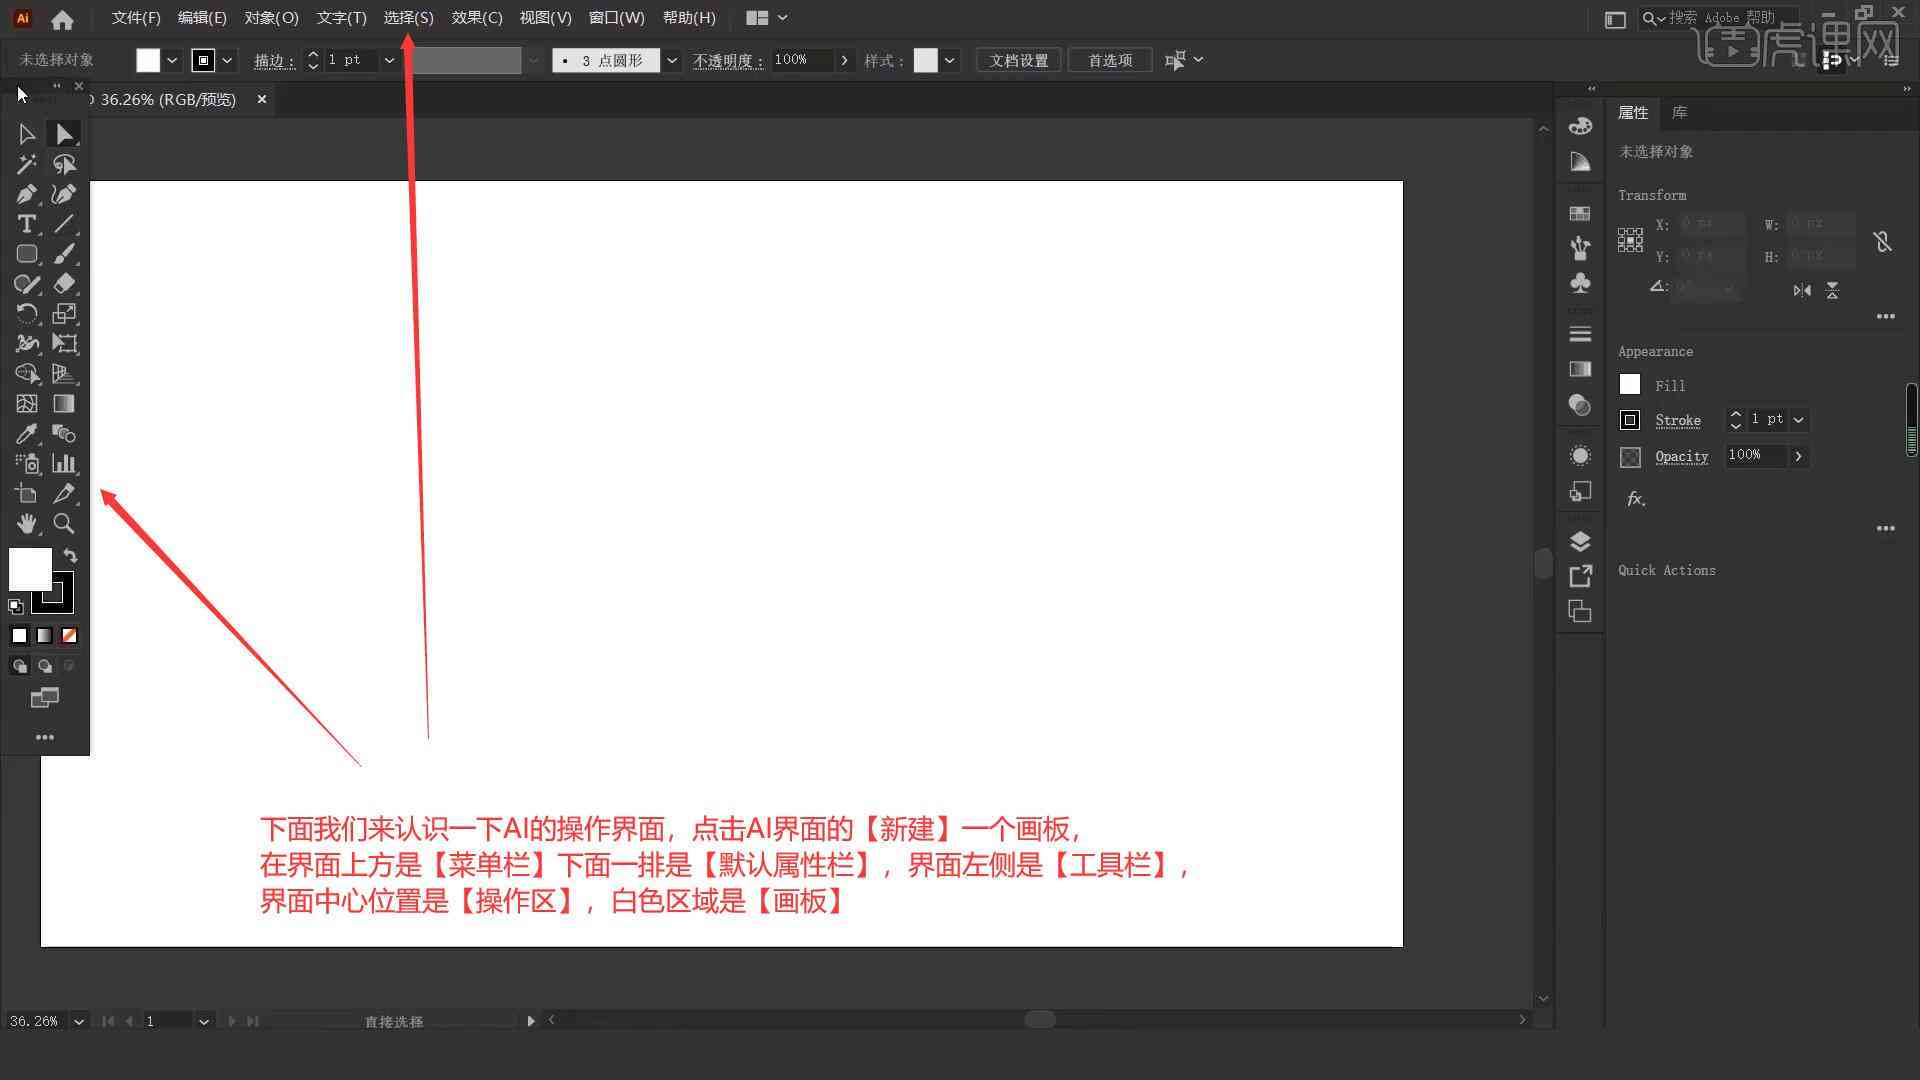Toggle opacity visibility in Appearance panel
The image size is (1920, 1080).
(1630, 455)
